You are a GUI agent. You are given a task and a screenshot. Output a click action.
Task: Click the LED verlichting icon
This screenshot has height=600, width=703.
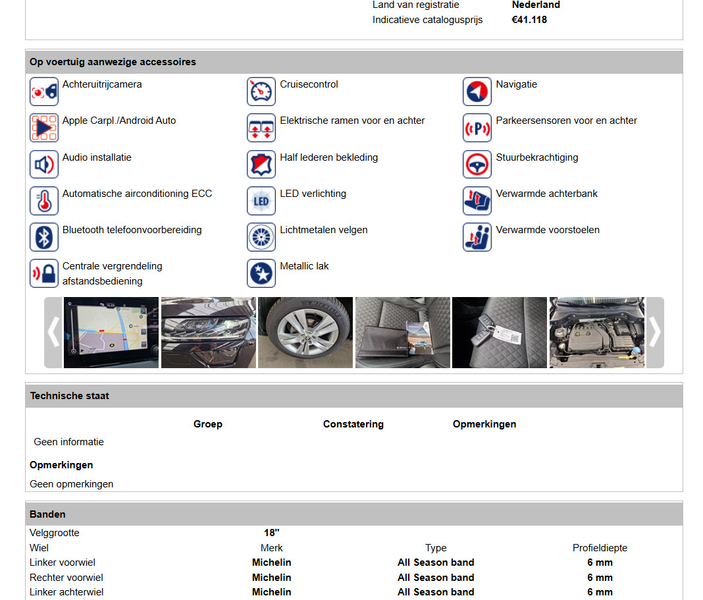[x=261, y=200]
